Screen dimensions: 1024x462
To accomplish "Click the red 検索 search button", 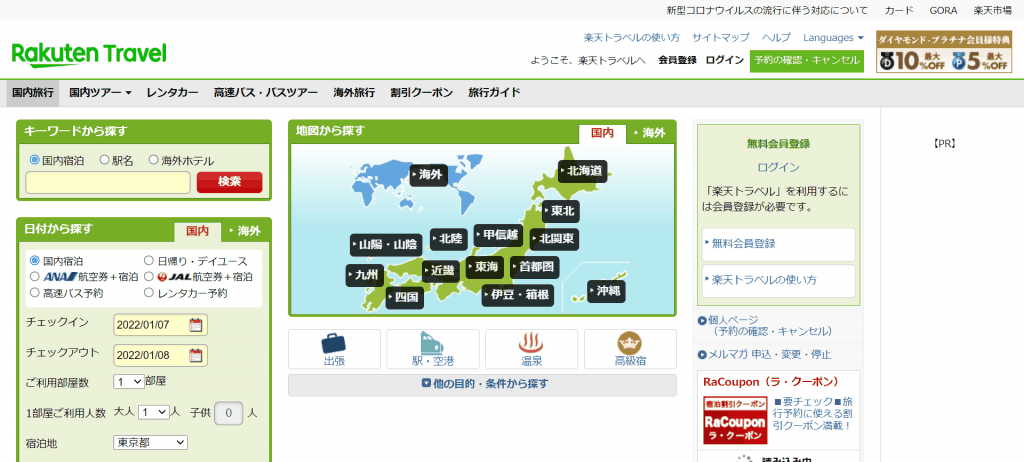I will [229, 182].
